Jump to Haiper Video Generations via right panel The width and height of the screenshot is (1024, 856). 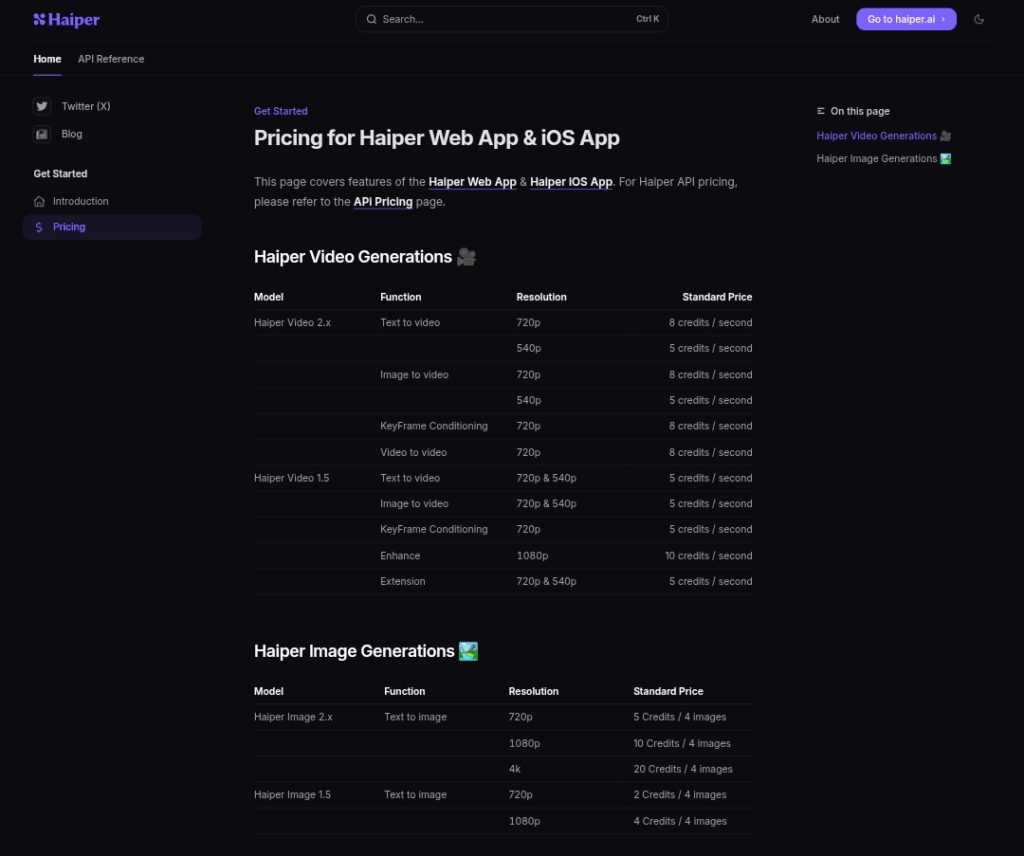pyautogui.click(x=878, y=135)
